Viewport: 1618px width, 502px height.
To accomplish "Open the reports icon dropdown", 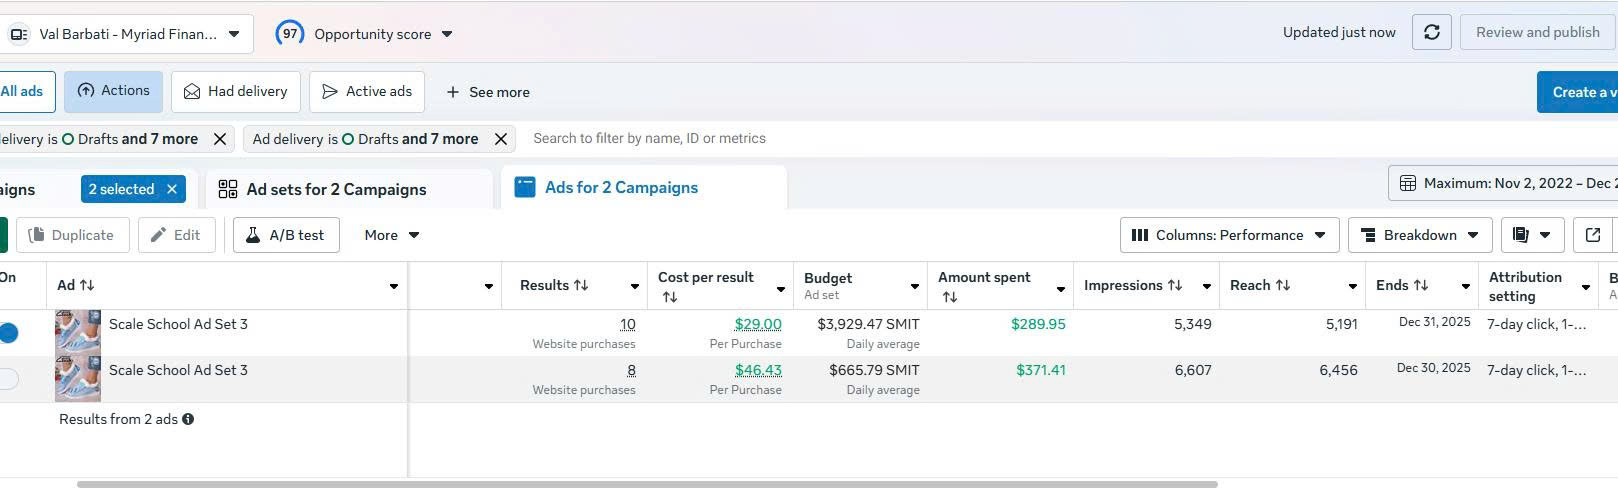I will pos(1531,235).
